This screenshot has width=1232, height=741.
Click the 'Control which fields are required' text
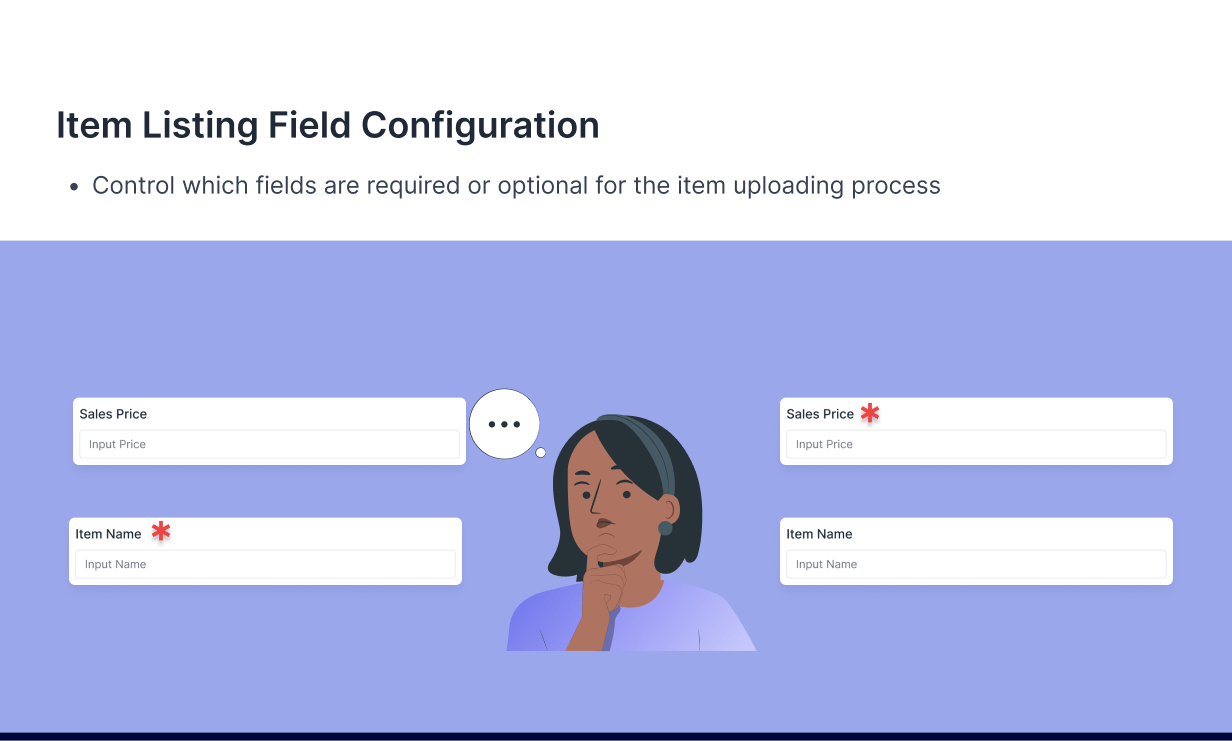click(x=276, y=186)
